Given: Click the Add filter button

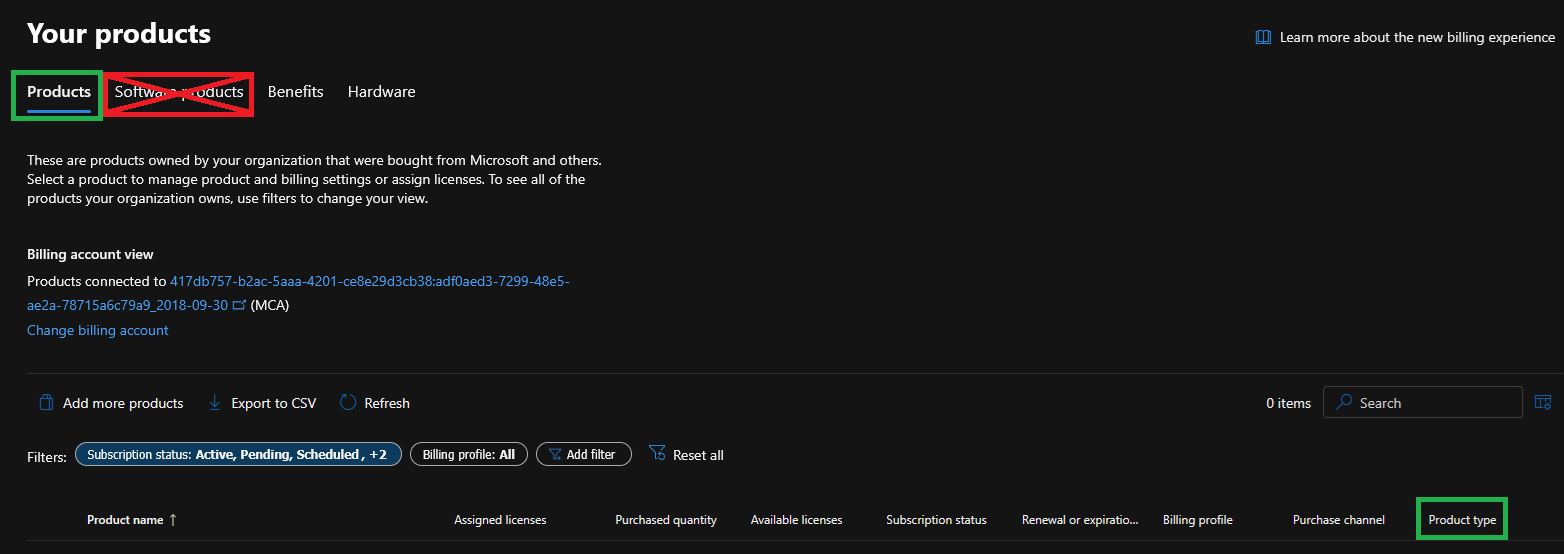Looking at the screenshot, I should (583, 455).
